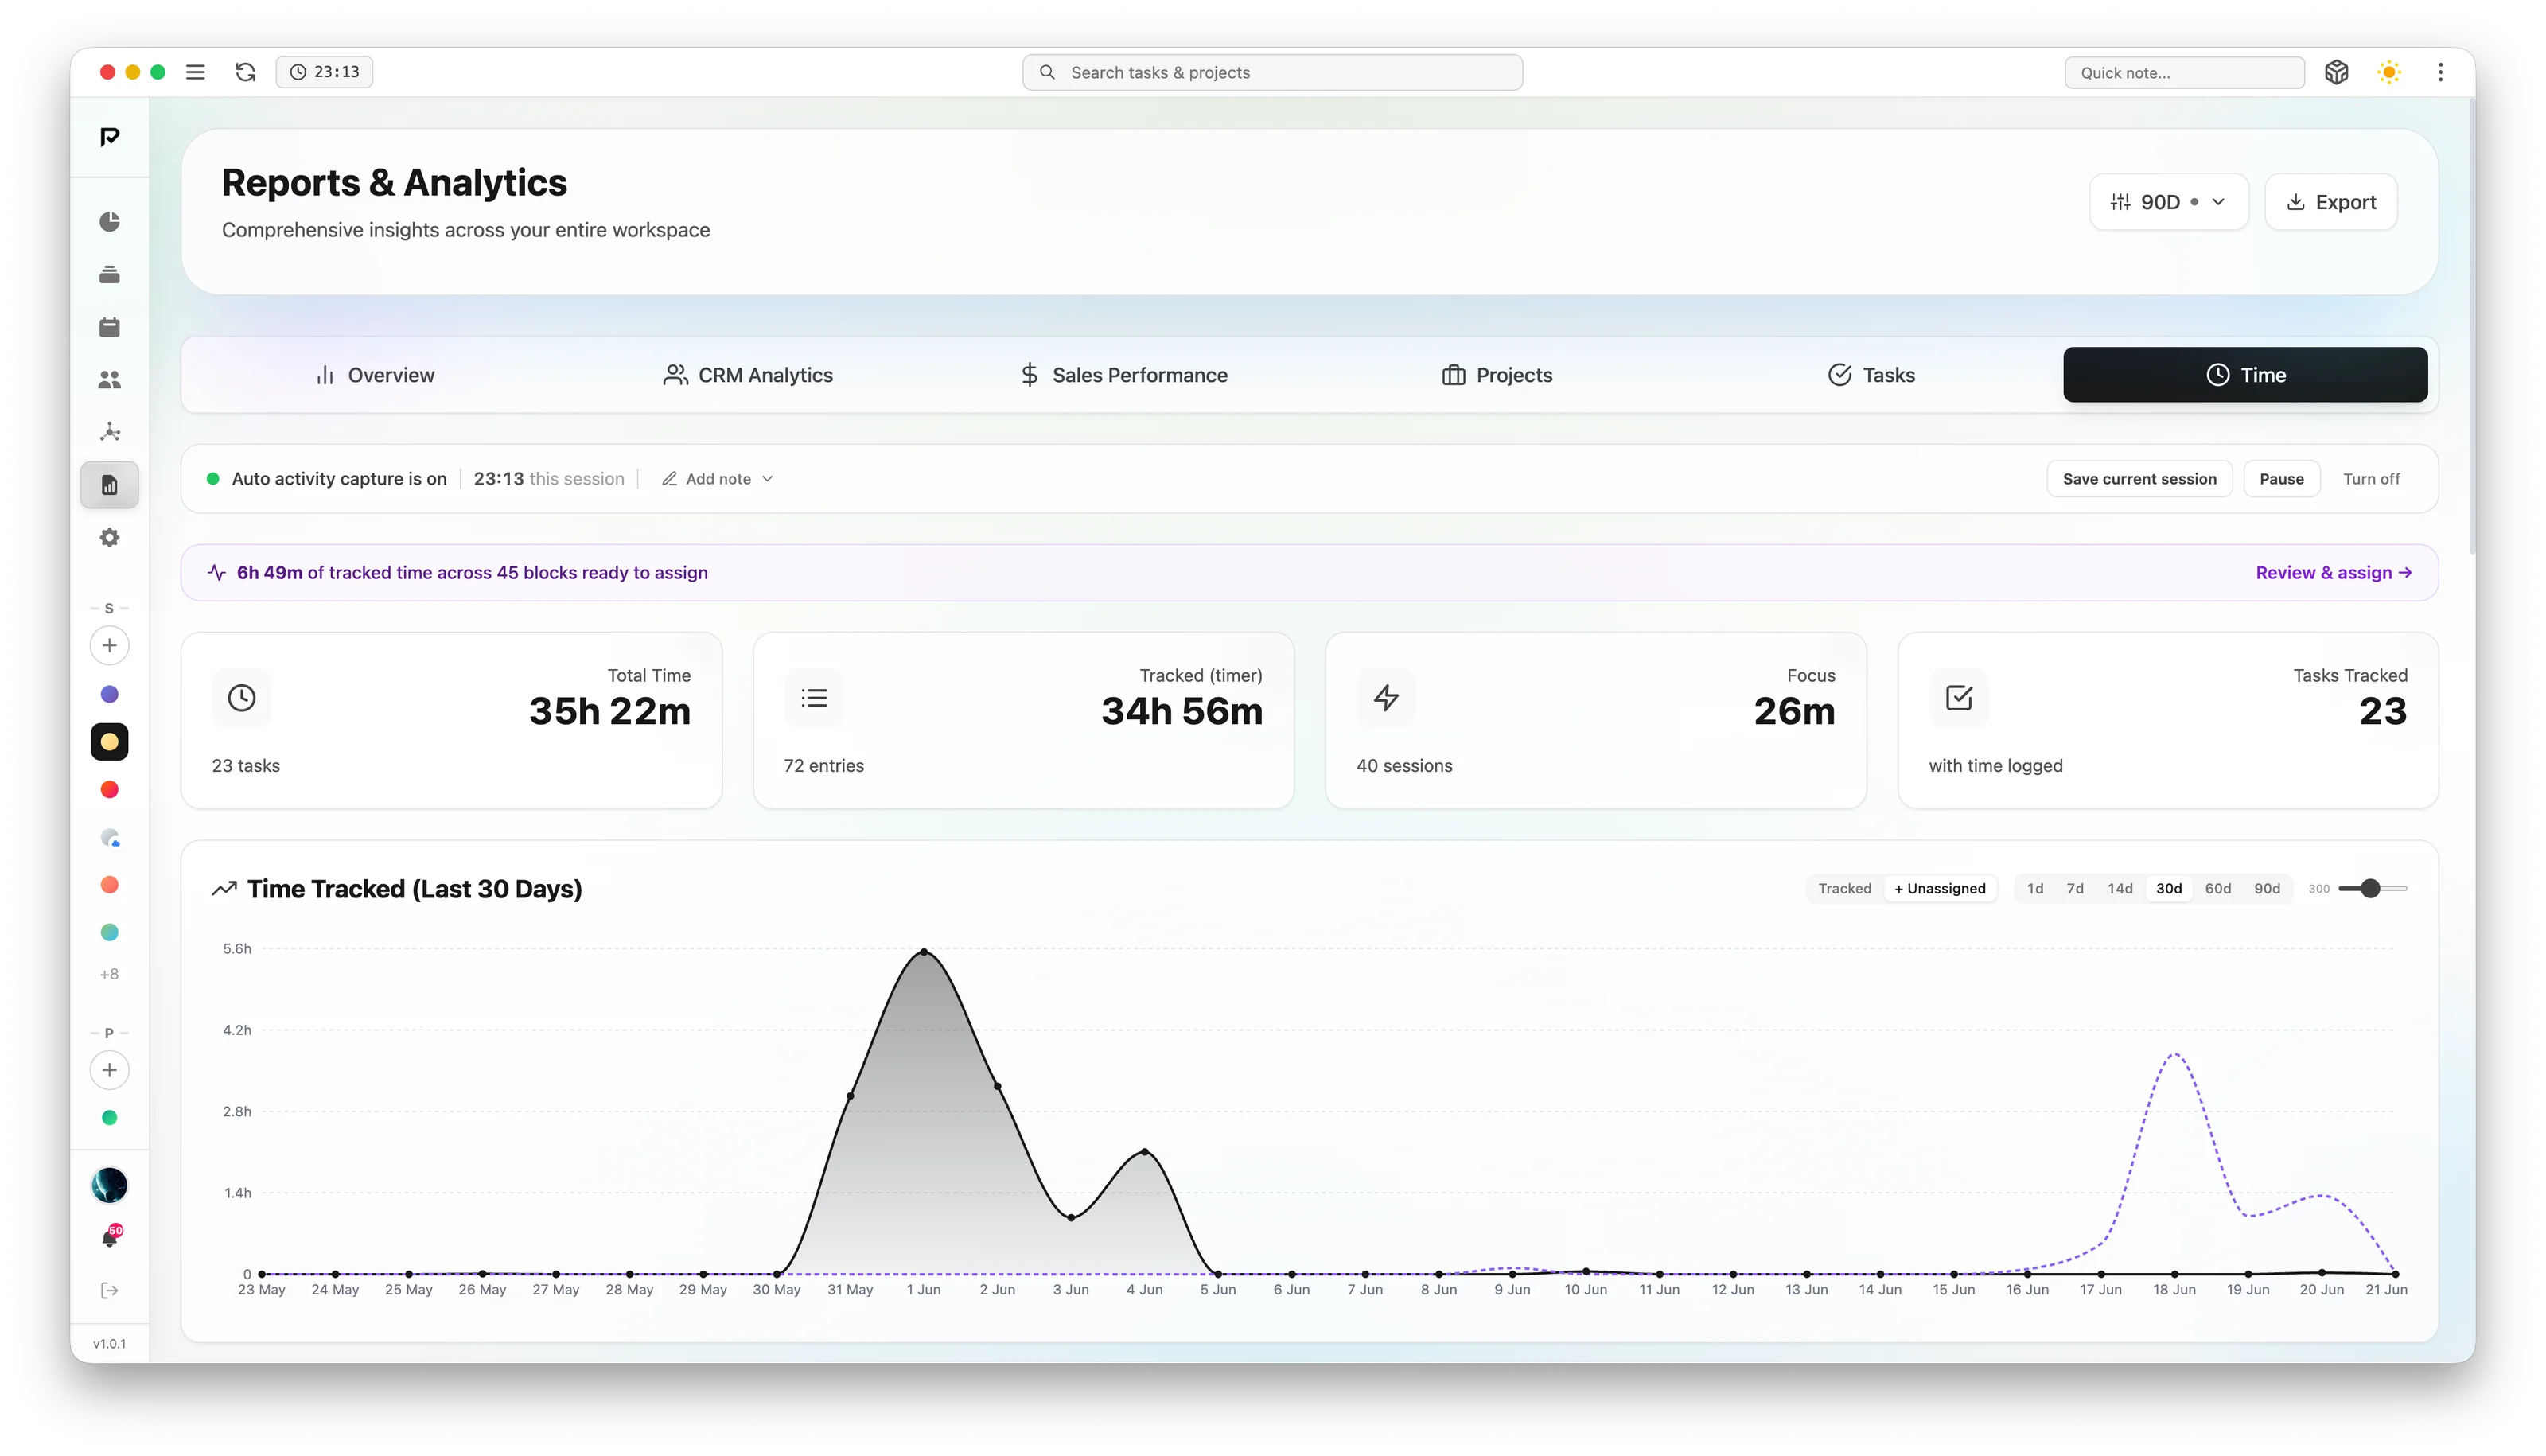
Task: Open the network graph sidebar icon
Action: (x=110, y=432)
